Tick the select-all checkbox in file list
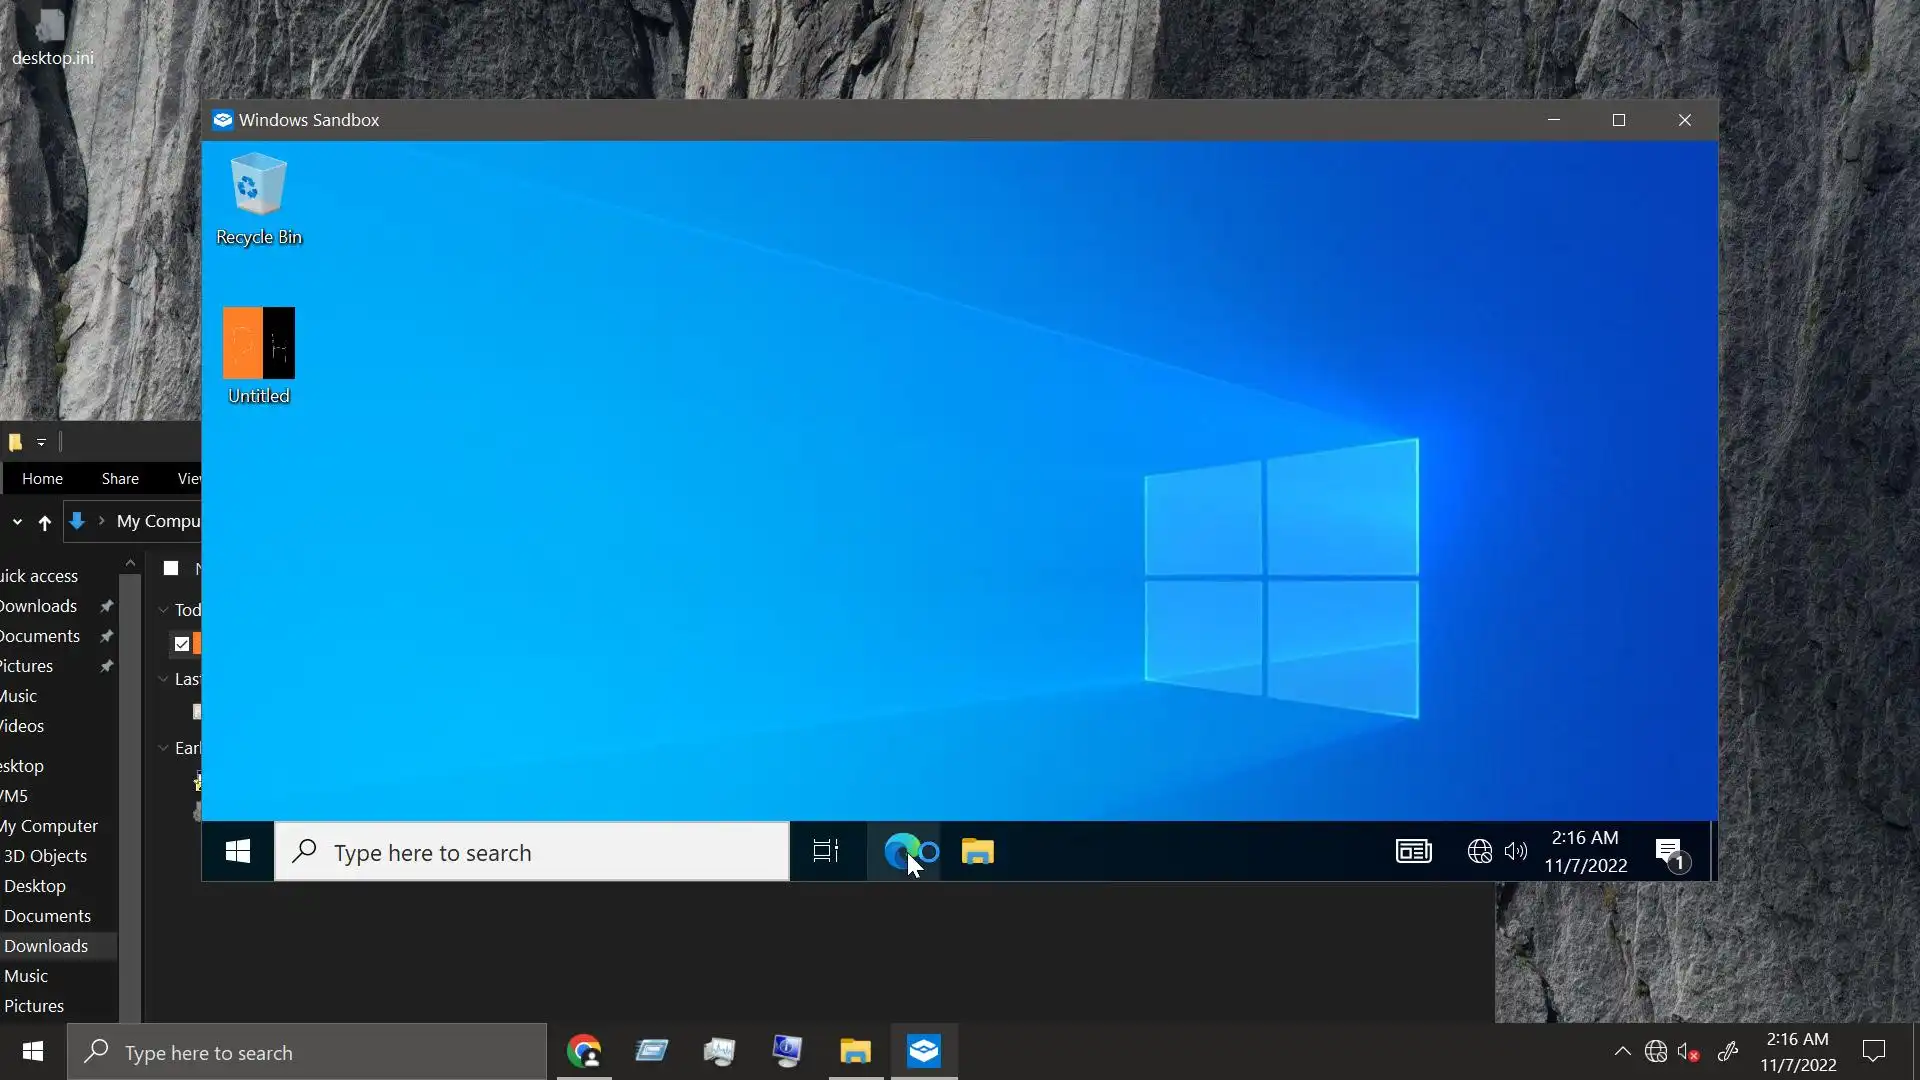This screenshot has width=1920, height=1080. click(171, 568)
